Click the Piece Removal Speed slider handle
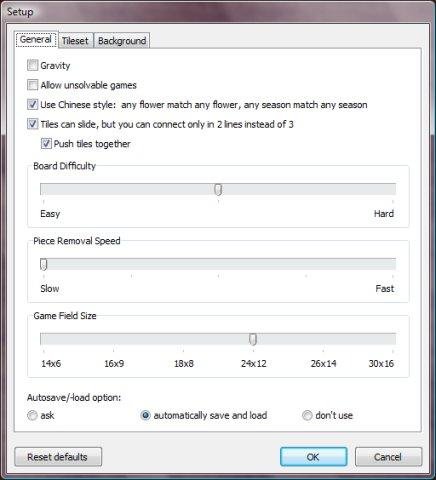Viewport: 436px width, 480px height. (x=44, y=264)
